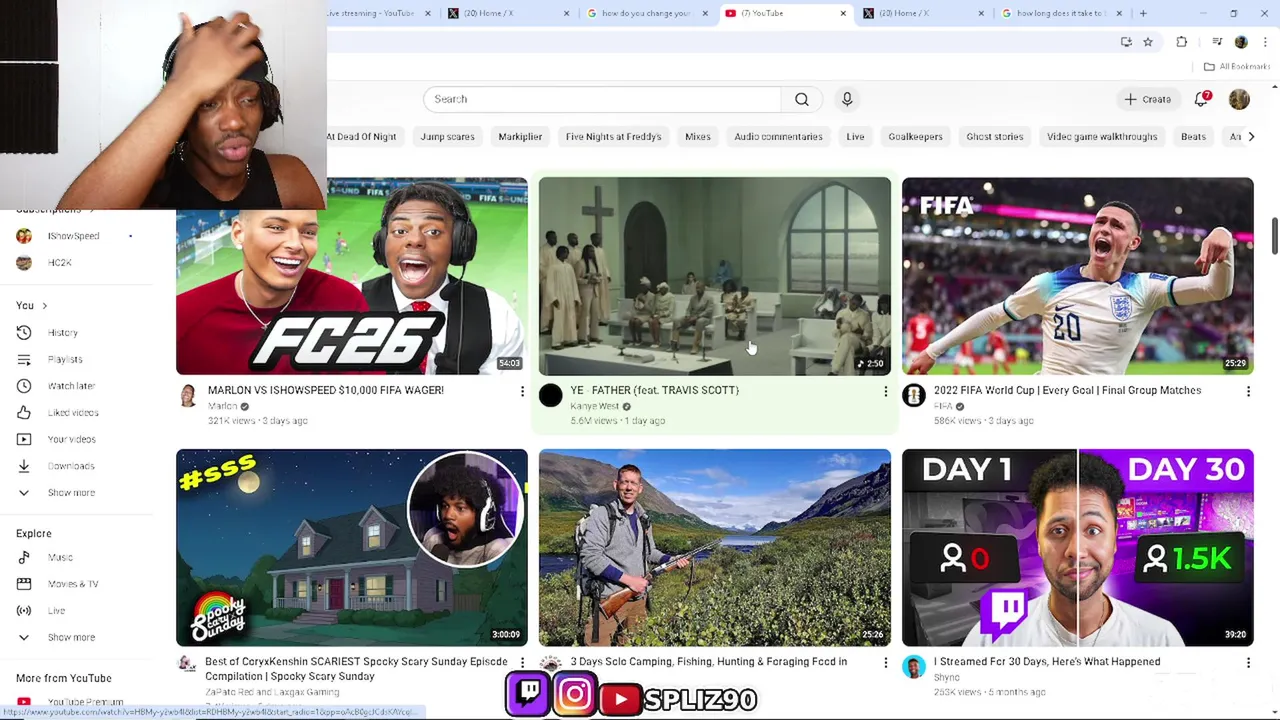Open a new browser tab
Viewport: 1280px width, 720px height.
(x=1143, y=13)
